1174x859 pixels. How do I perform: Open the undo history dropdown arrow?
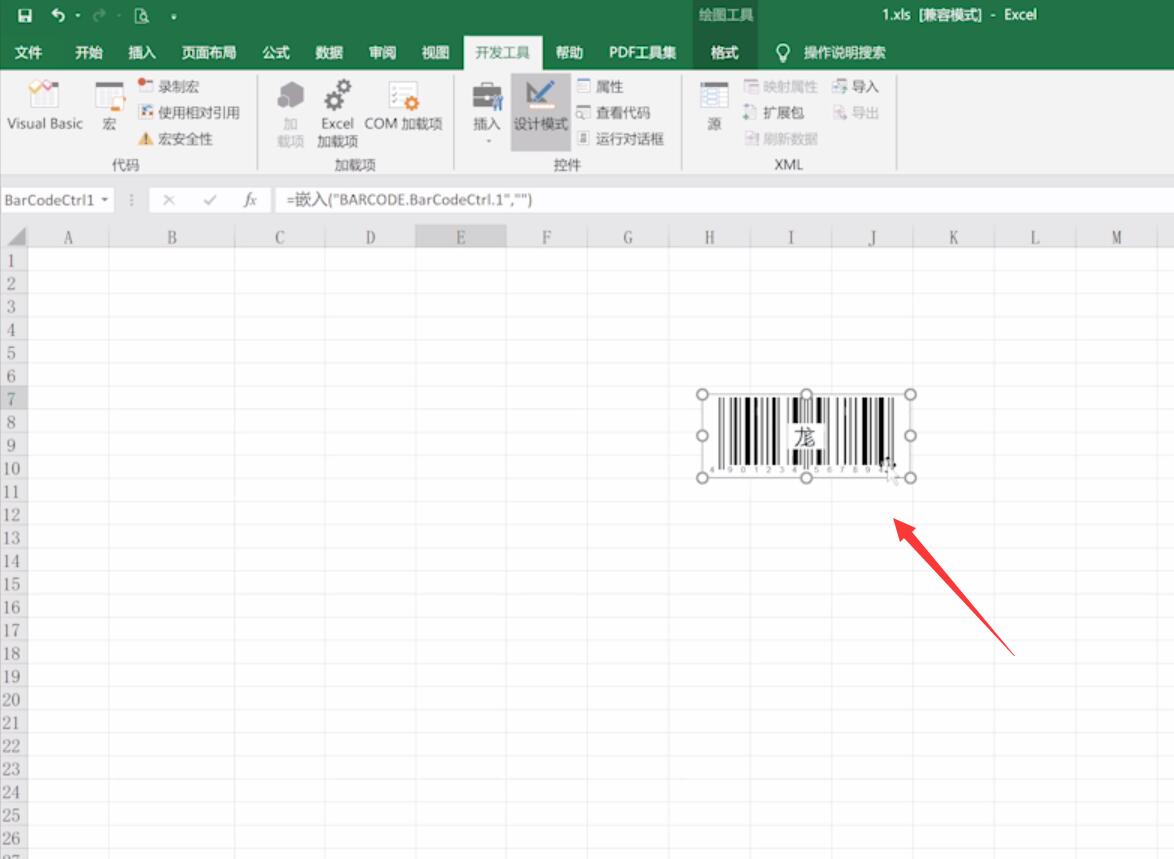click(77, 16)
